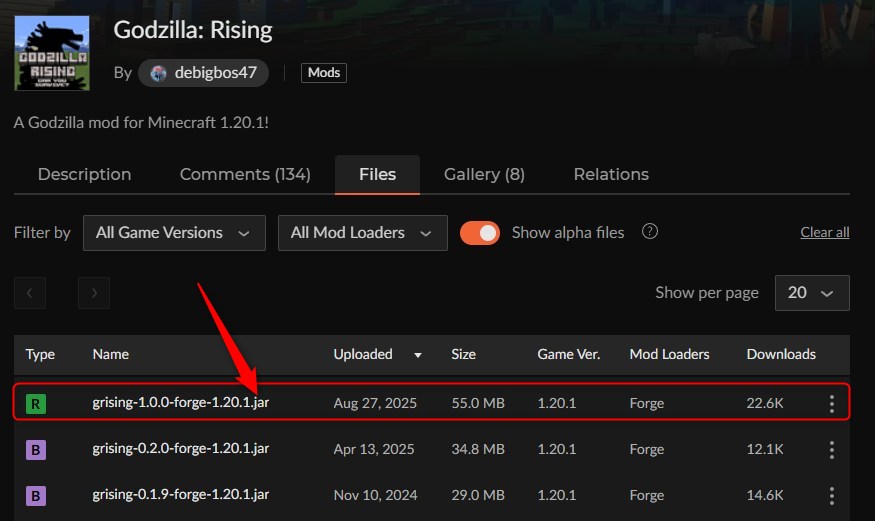Go to next page arrow
Image resolution: width=875 pixels, height=521 pixels.
94,293
